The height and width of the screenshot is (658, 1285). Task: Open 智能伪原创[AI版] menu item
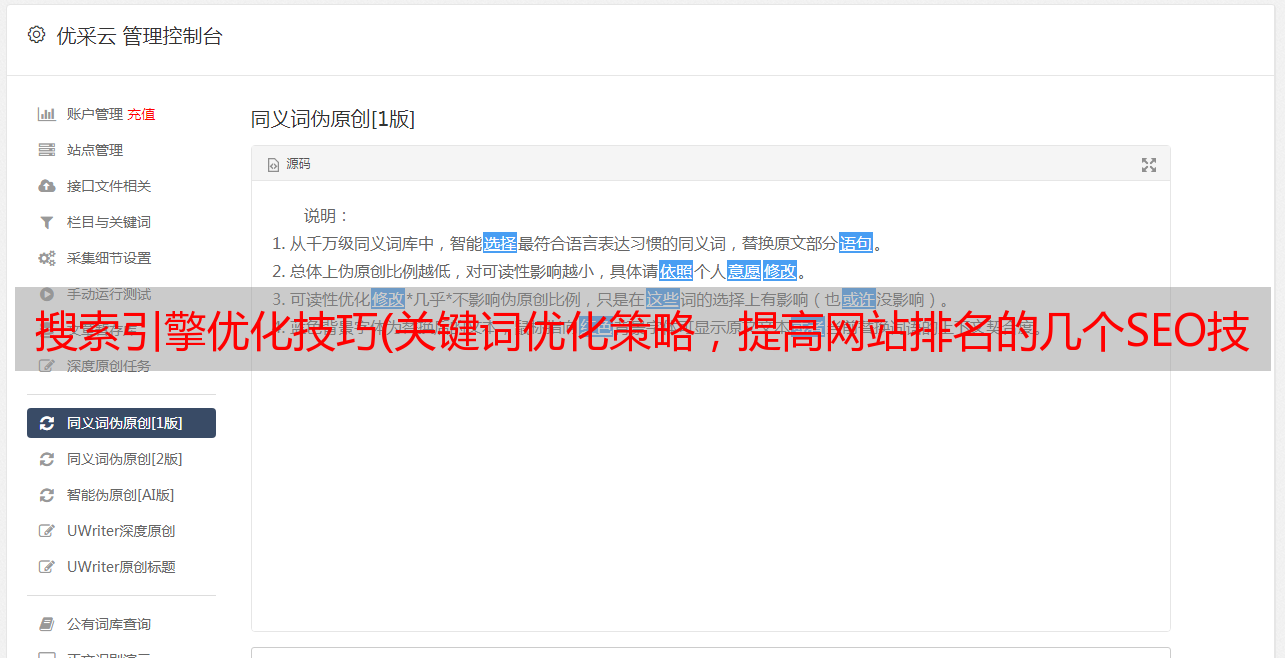click(121, 495)
